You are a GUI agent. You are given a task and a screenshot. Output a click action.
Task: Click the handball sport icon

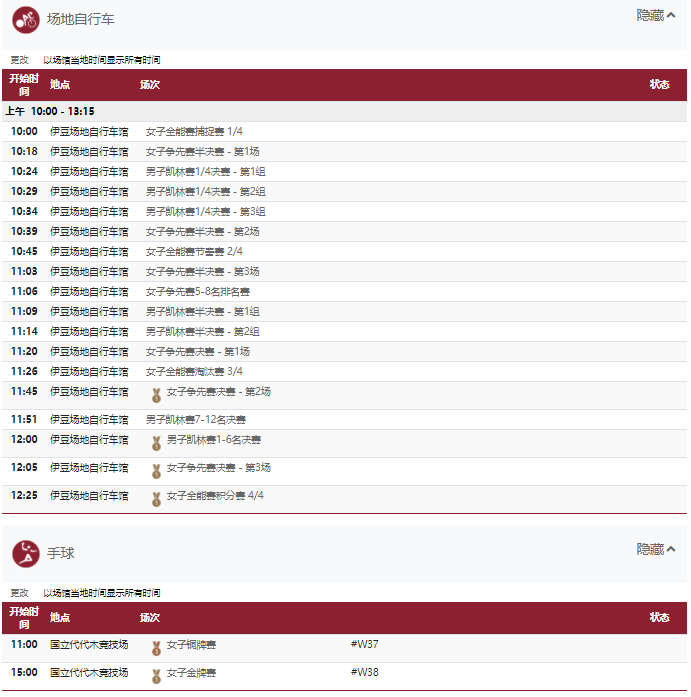26,554
